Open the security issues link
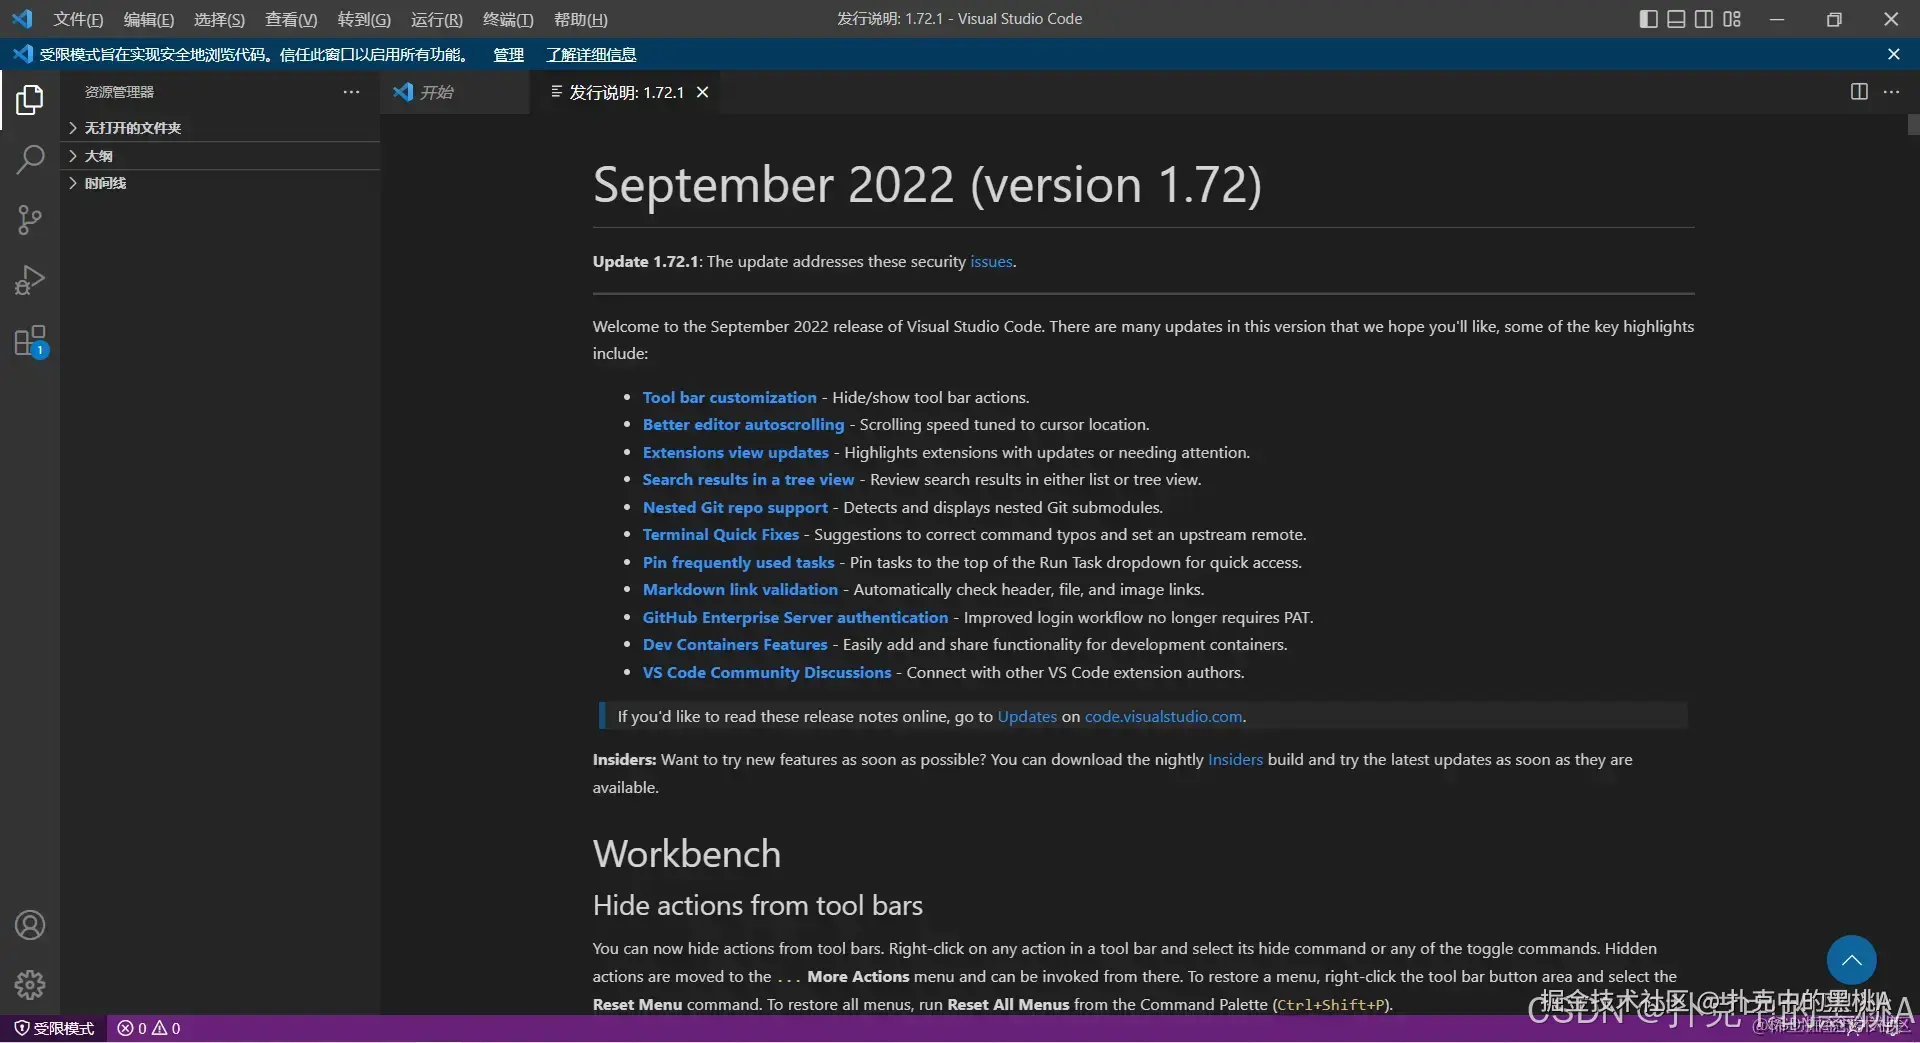 (991, 261)
